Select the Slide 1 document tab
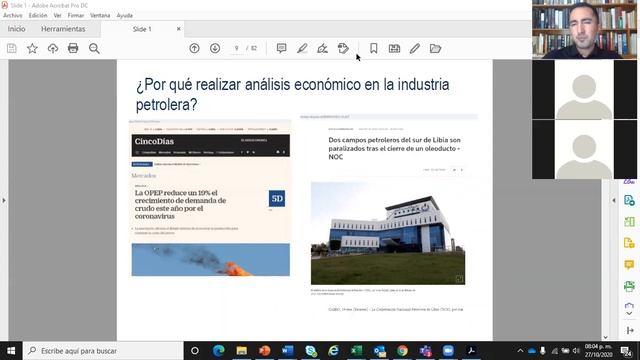This screenshot has width=640, height=360. tap(142, 29)
